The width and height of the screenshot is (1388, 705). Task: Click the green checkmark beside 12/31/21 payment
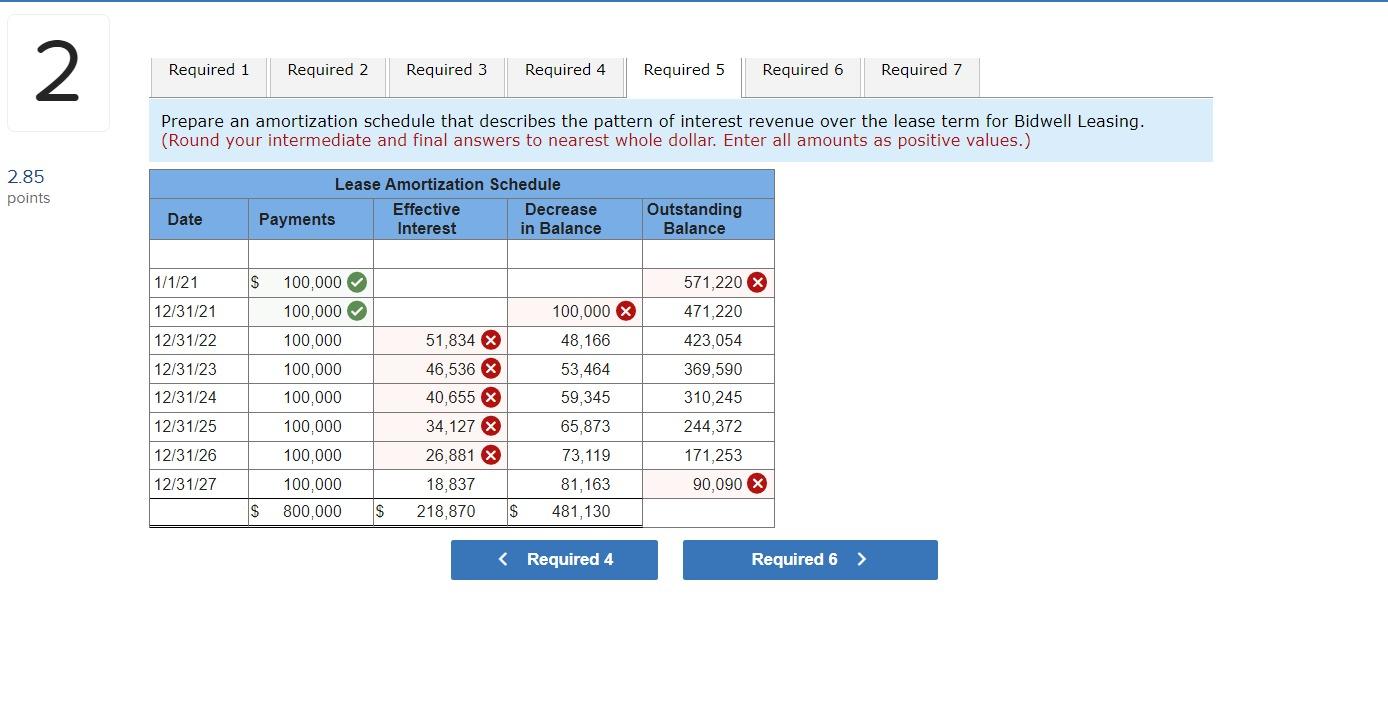coord(357,311)
